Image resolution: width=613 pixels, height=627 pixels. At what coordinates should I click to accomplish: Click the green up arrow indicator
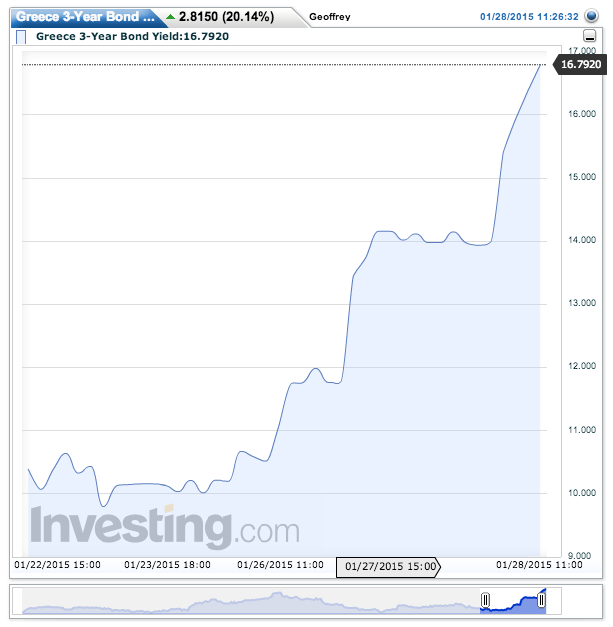(x=170, y=17)
